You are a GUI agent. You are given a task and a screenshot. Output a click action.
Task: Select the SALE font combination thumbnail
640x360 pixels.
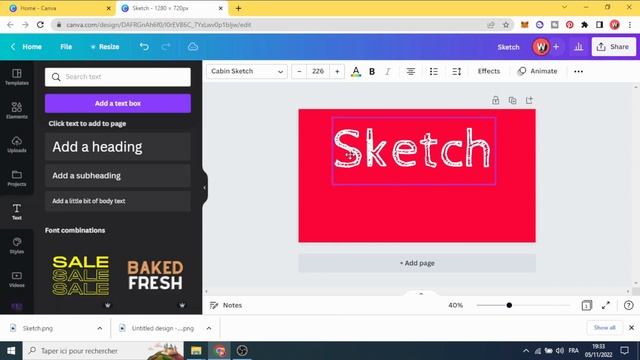point(80,276)
